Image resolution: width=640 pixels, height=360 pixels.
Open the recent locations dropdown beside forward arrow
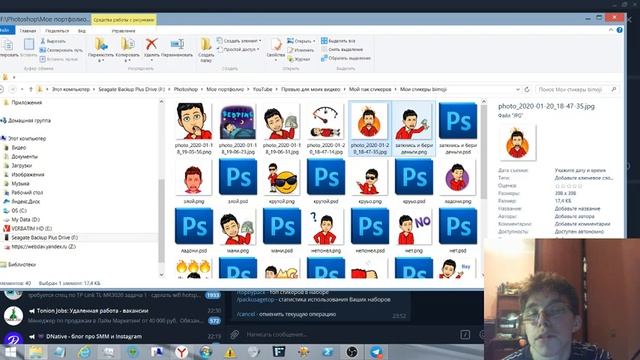tap(22, 89)
